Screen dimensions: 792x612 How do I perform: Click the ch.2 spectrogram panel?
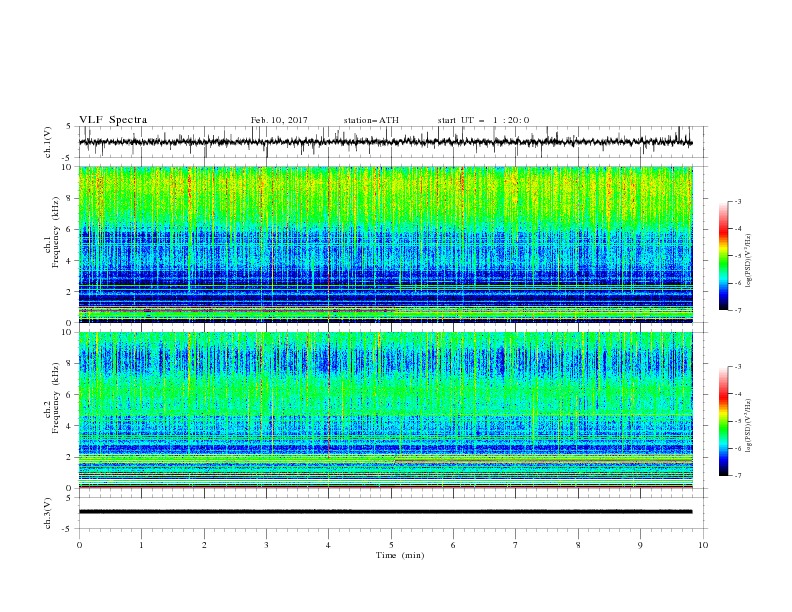[385, 410]
